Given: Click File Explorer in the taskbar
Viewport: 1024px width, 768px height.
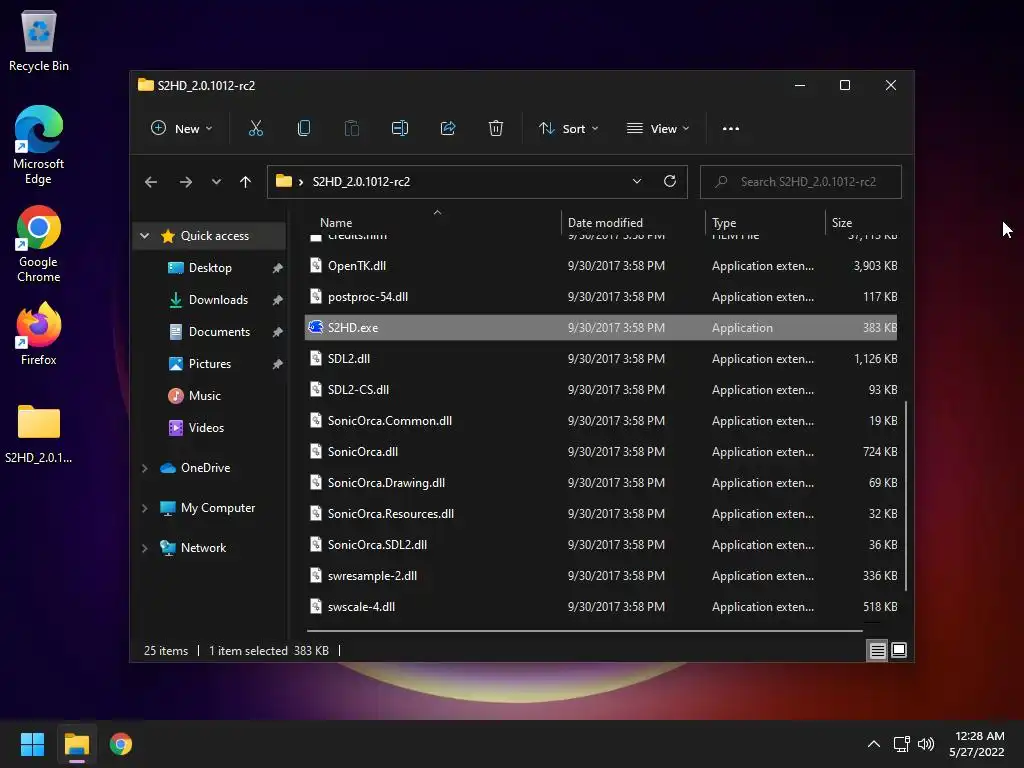Looking at the screenshot, I should (x=77, y=744).
